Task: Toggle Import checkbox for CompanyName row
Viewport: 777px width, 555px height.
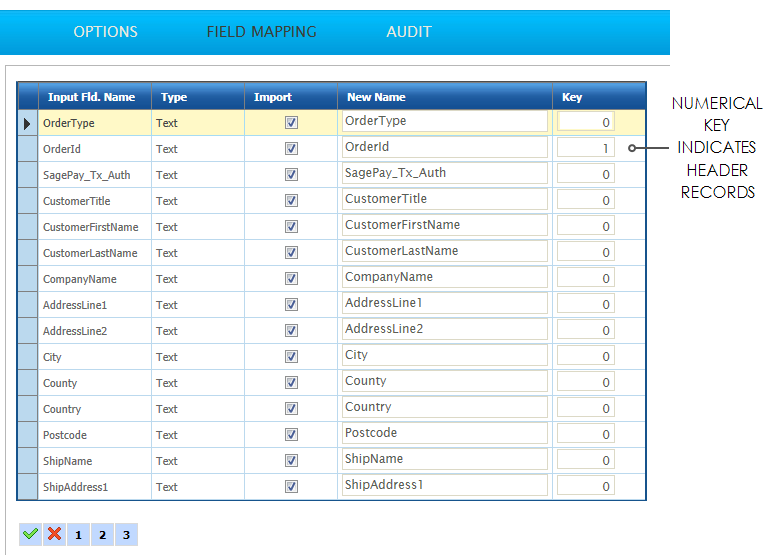Action: tap(291, 279)
